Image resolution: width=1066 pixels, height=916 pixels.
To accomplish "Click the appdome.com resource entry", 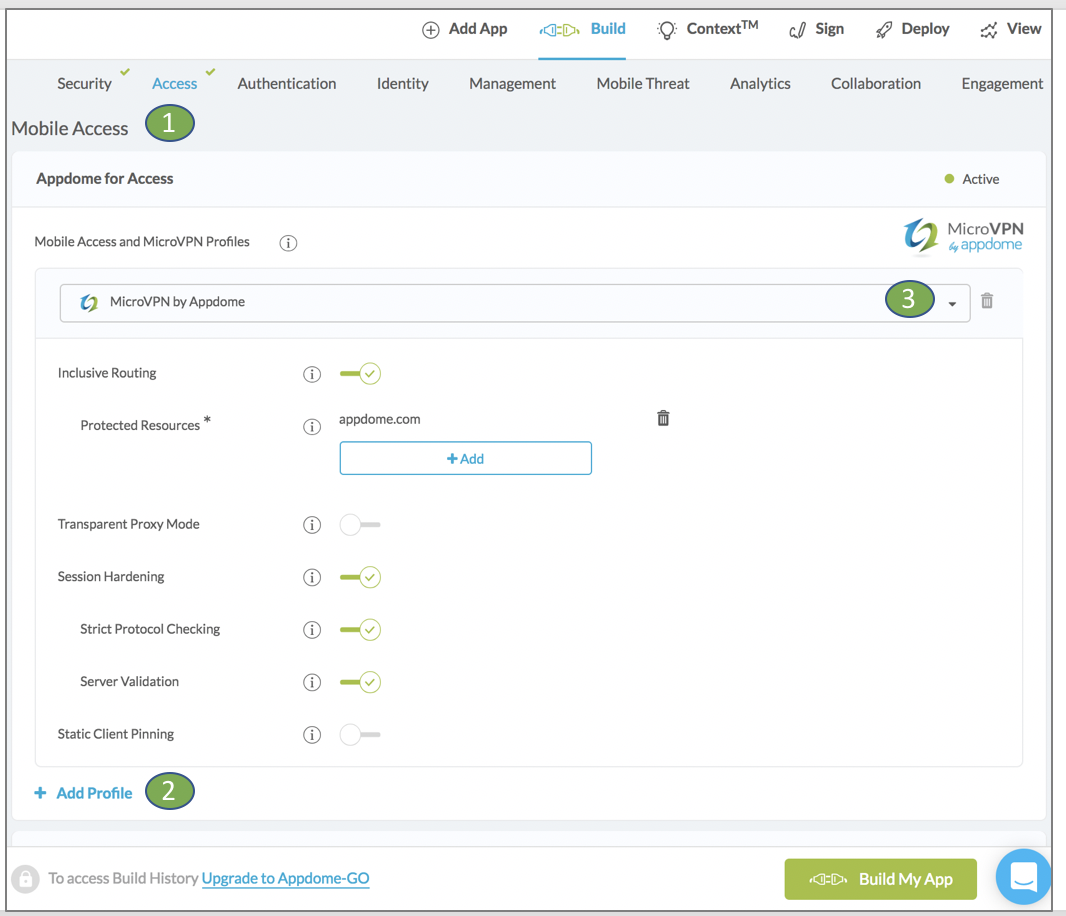I will [380, 420].
